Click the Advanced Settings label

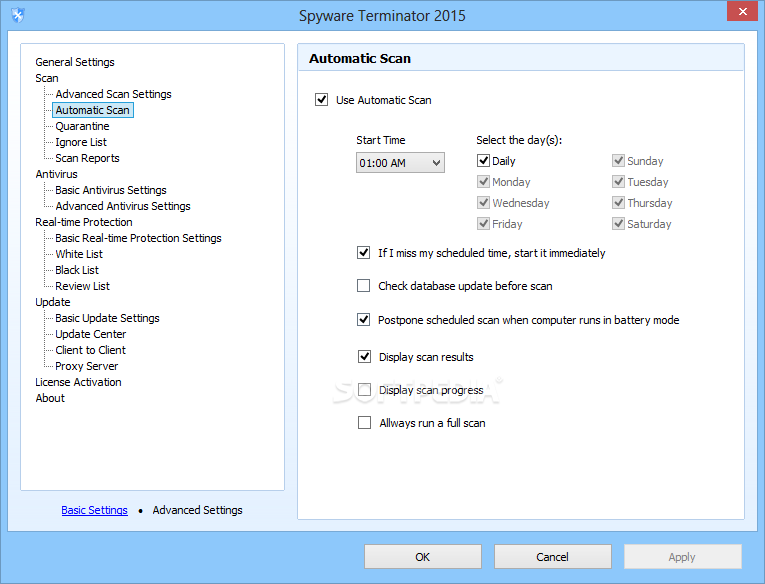(x=197, y=510)
